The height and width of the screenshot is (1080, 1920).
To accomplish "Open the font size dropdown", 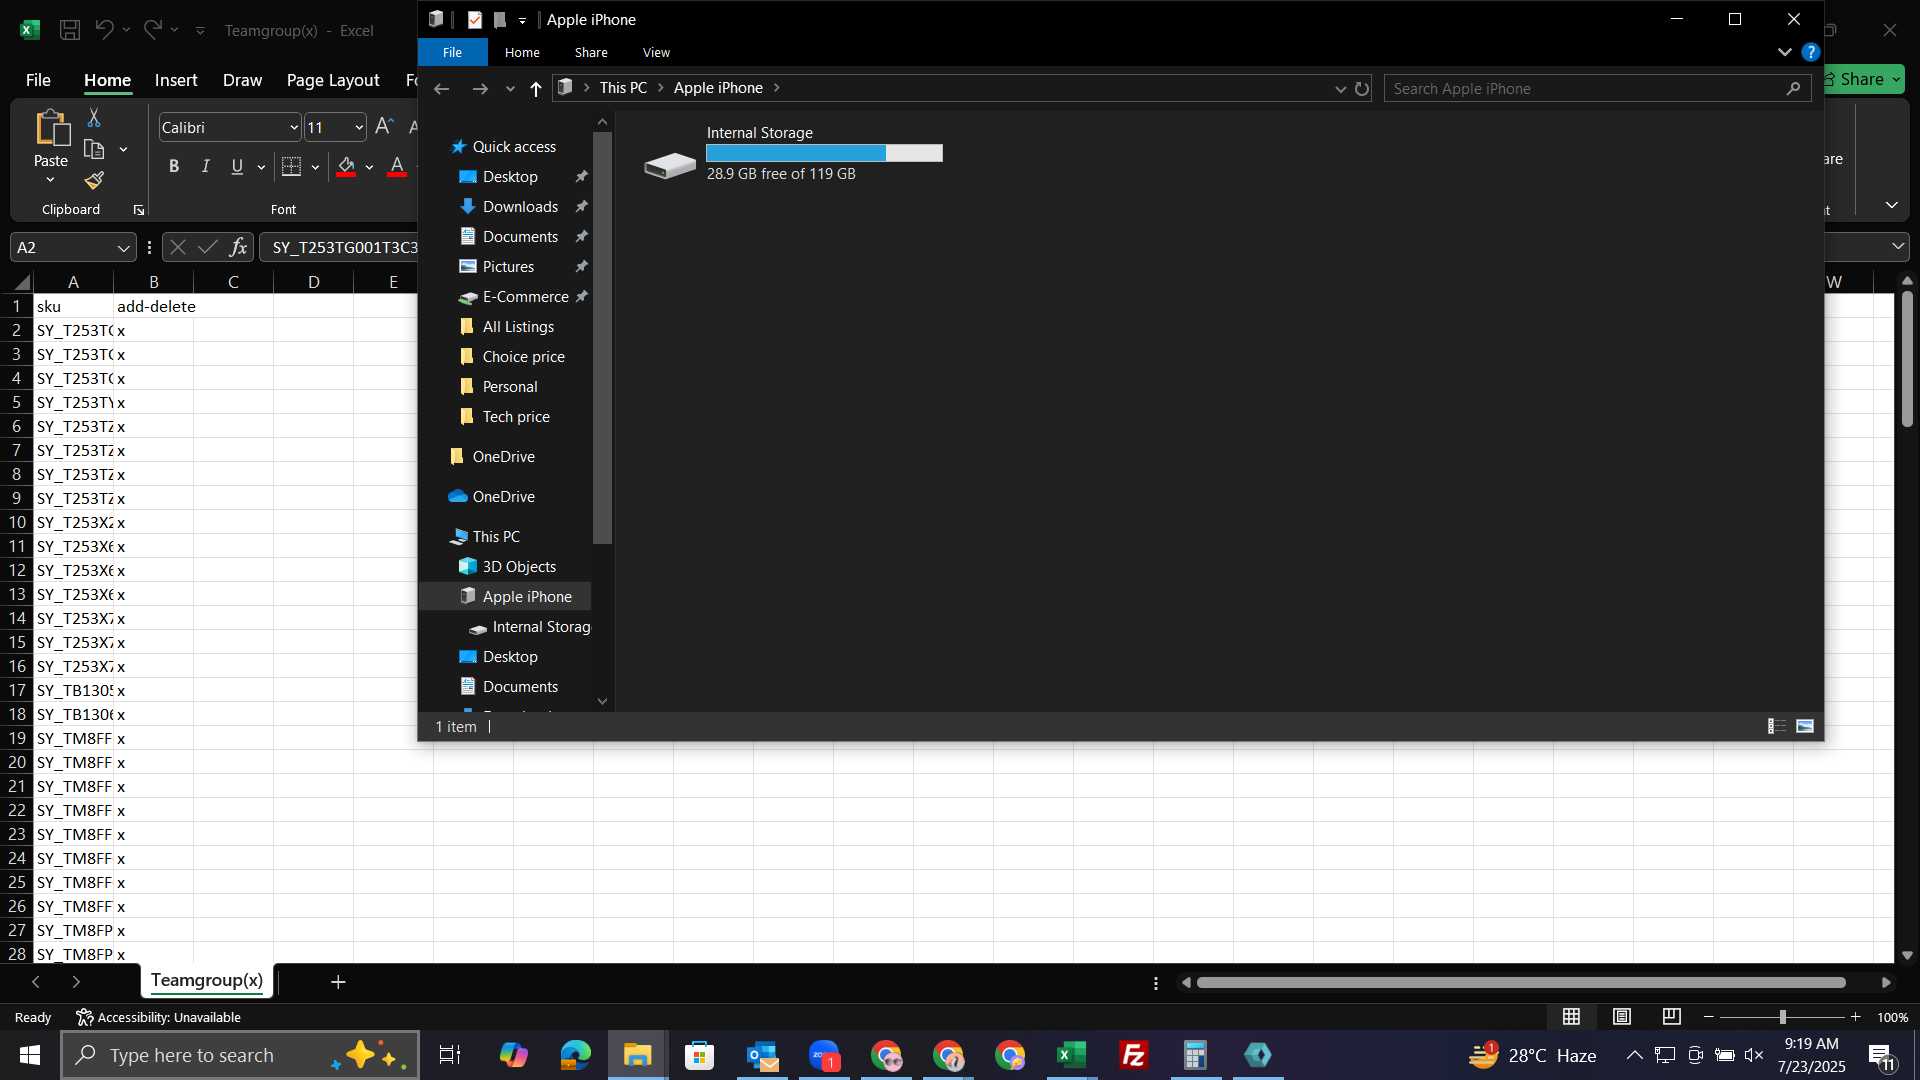I will [359, 127].
